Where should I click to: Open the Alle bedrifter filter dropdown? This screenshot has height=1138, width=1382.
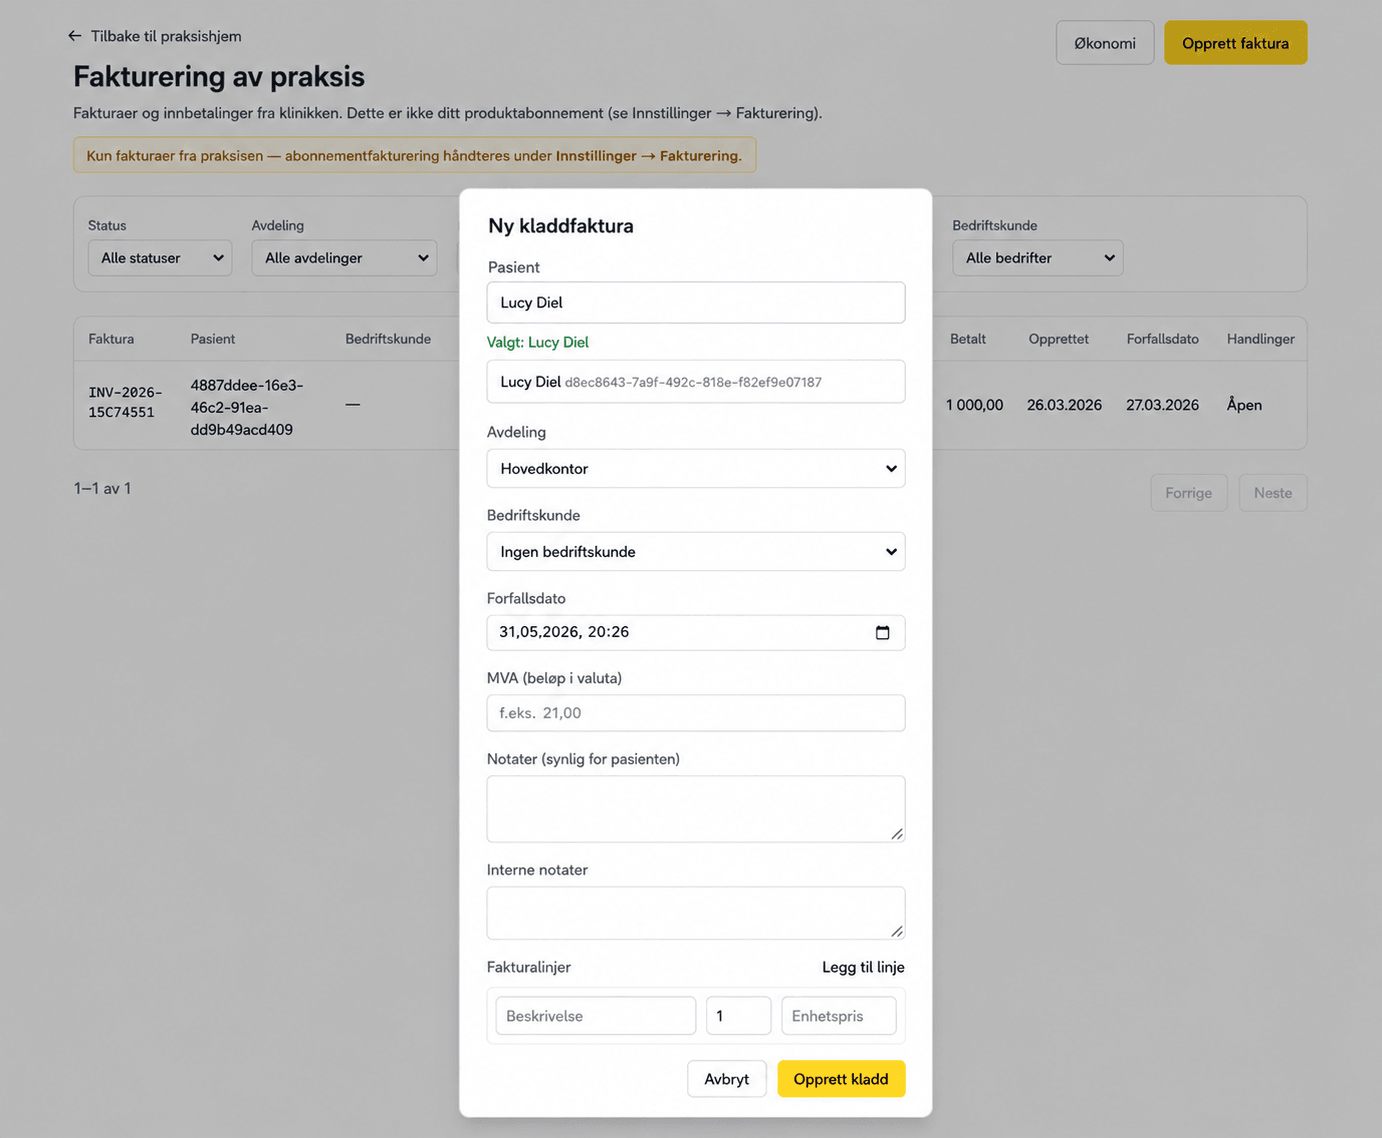(x=1037, y=258)
